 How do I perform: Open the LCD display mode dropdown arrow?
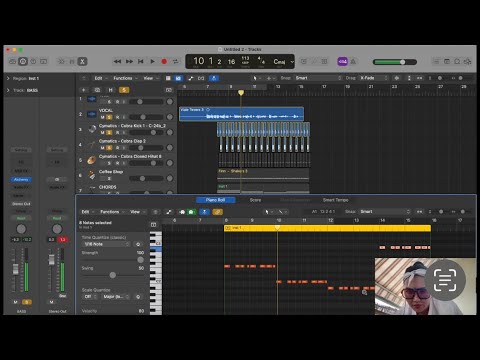click(x=292, y=62)
